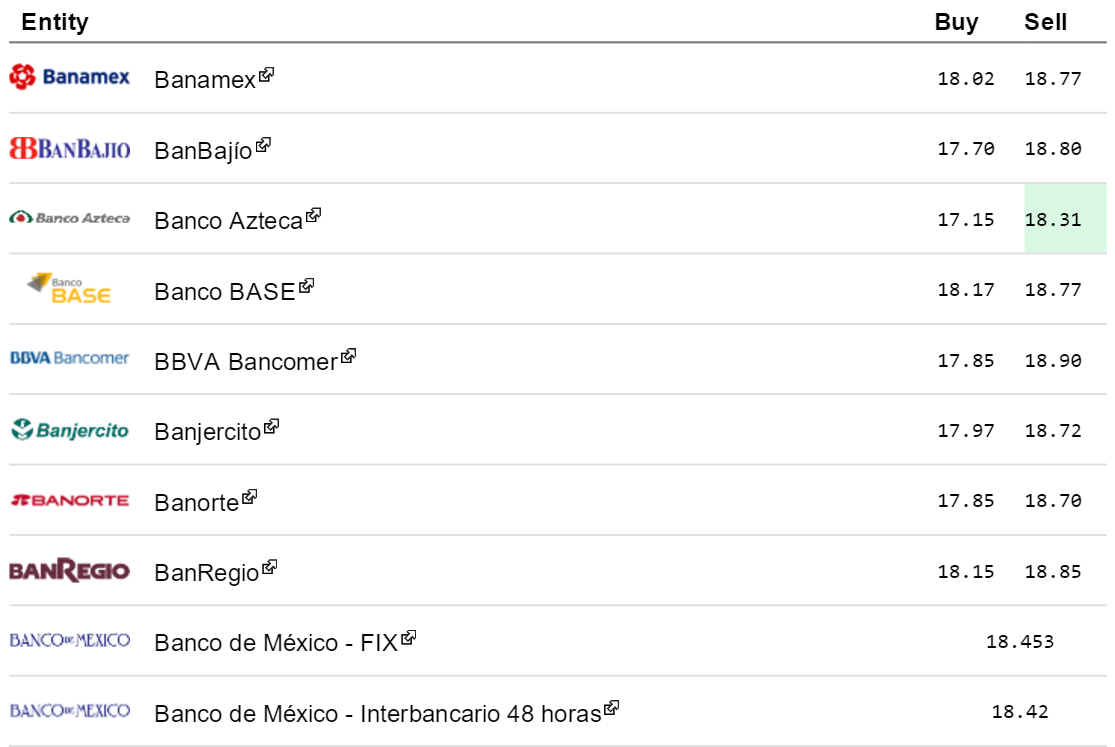Viewport: 1115px width, 747px height.
Task: Click the BBVA Bancomer logo
Action: click(69, 358)
